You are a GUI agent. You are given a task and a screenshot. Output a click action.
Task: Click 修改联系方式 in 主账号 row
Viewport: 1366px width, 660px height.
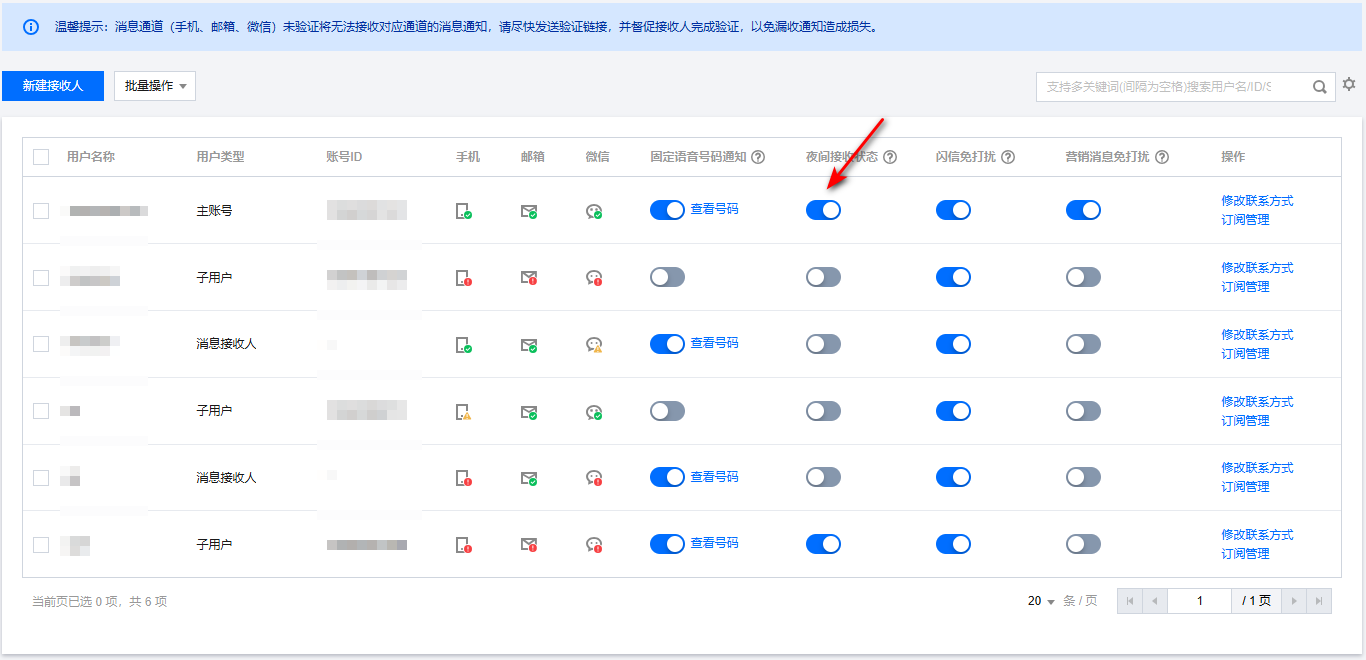(x=1257, y=201)
